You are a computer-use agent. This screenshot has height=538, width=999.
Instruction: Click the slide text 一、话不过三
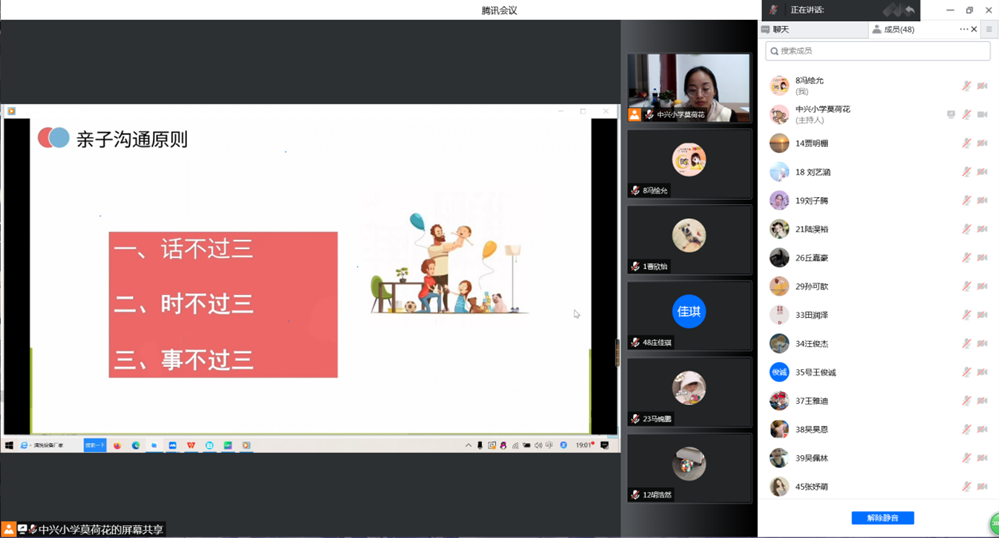pyautogui.click(x=183, y=249)
